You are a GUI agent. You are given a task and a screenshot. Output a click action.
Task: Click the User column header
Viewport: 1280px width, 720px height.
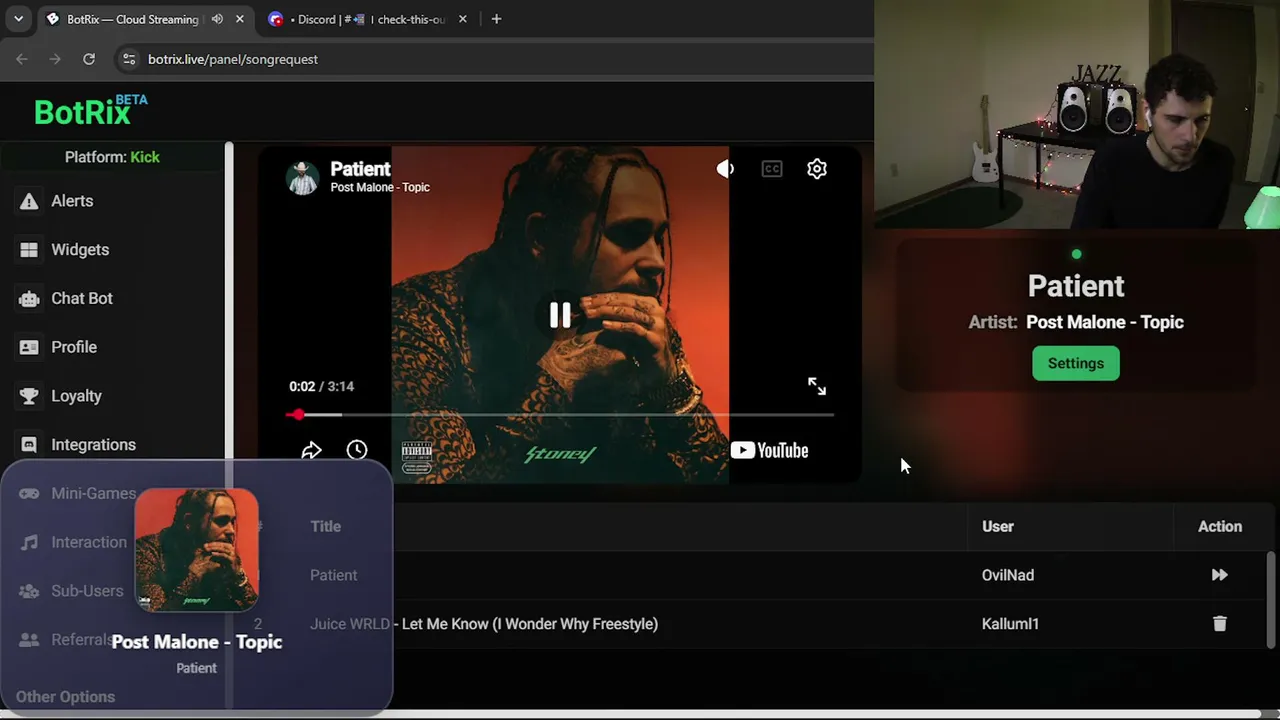click(998, 526)
